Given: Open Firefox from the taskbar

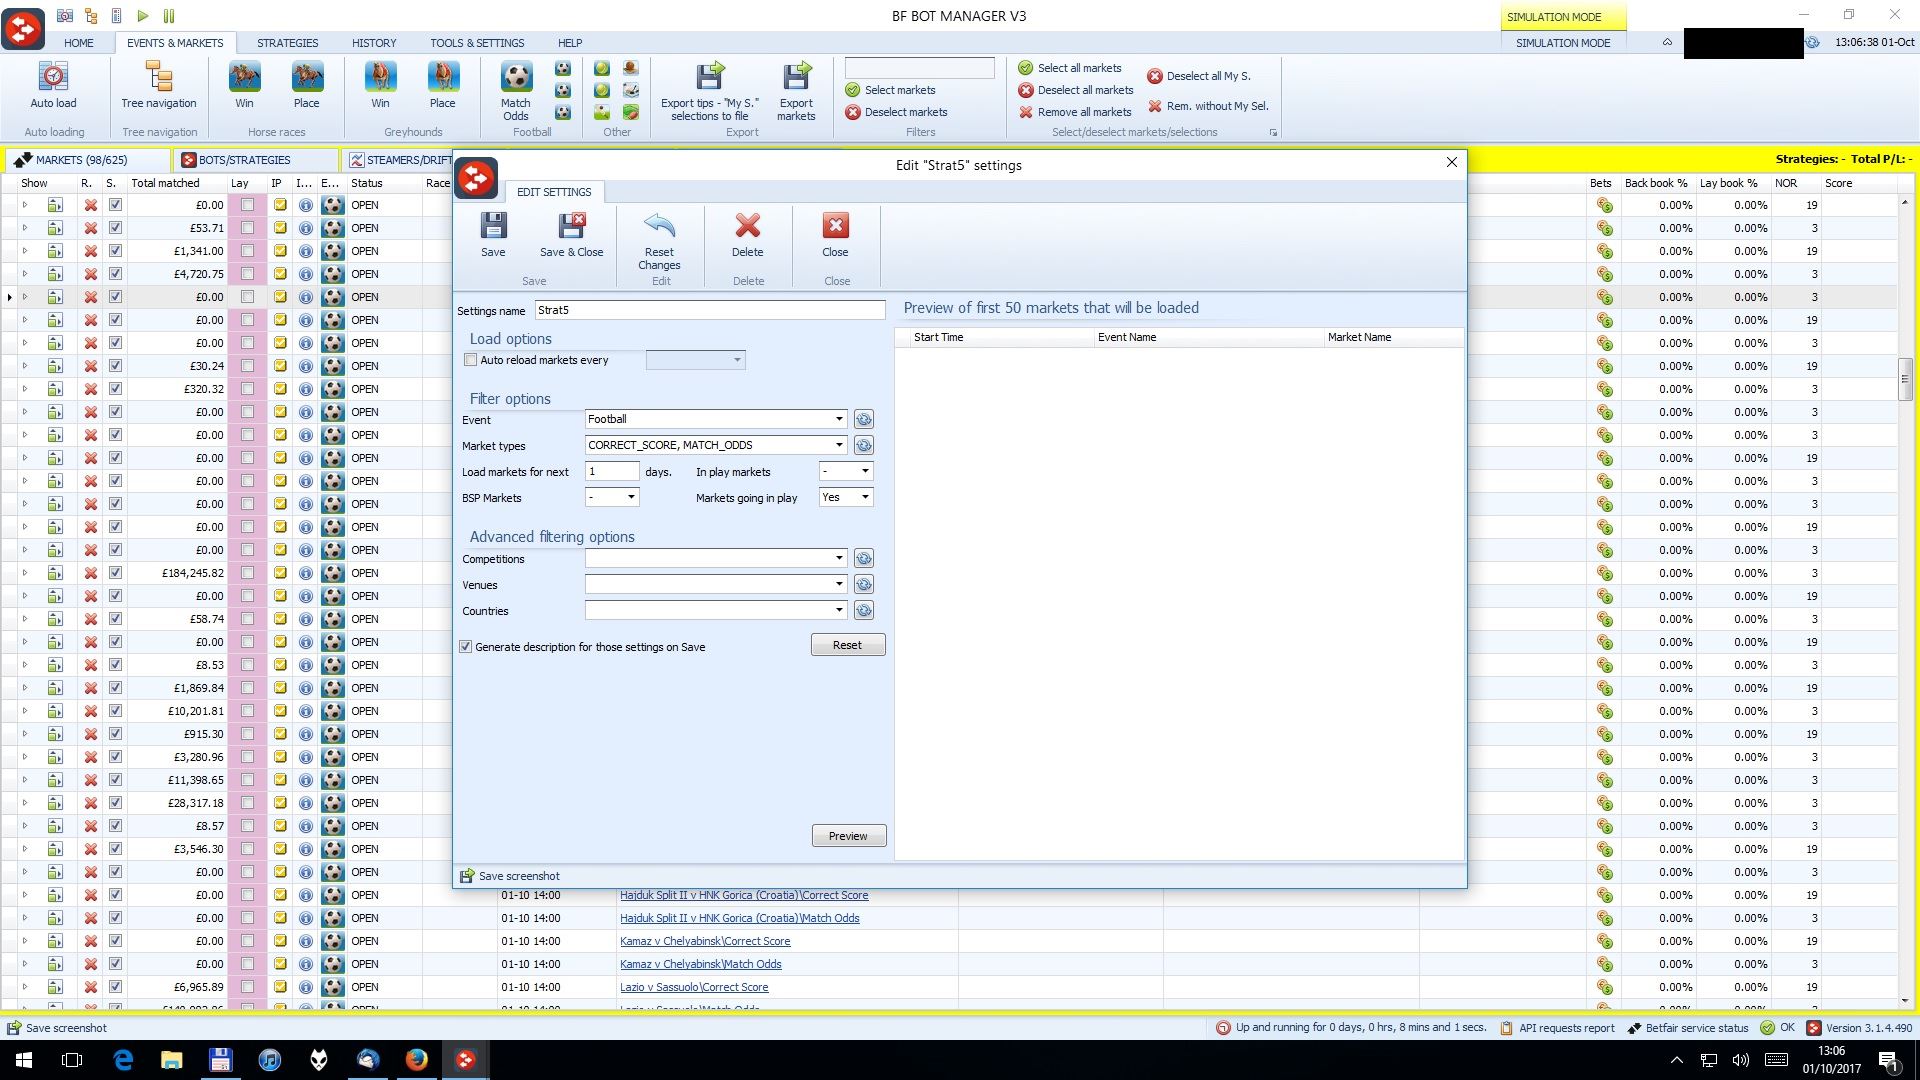Looking at the screenshot, I should pos(416,1060).
